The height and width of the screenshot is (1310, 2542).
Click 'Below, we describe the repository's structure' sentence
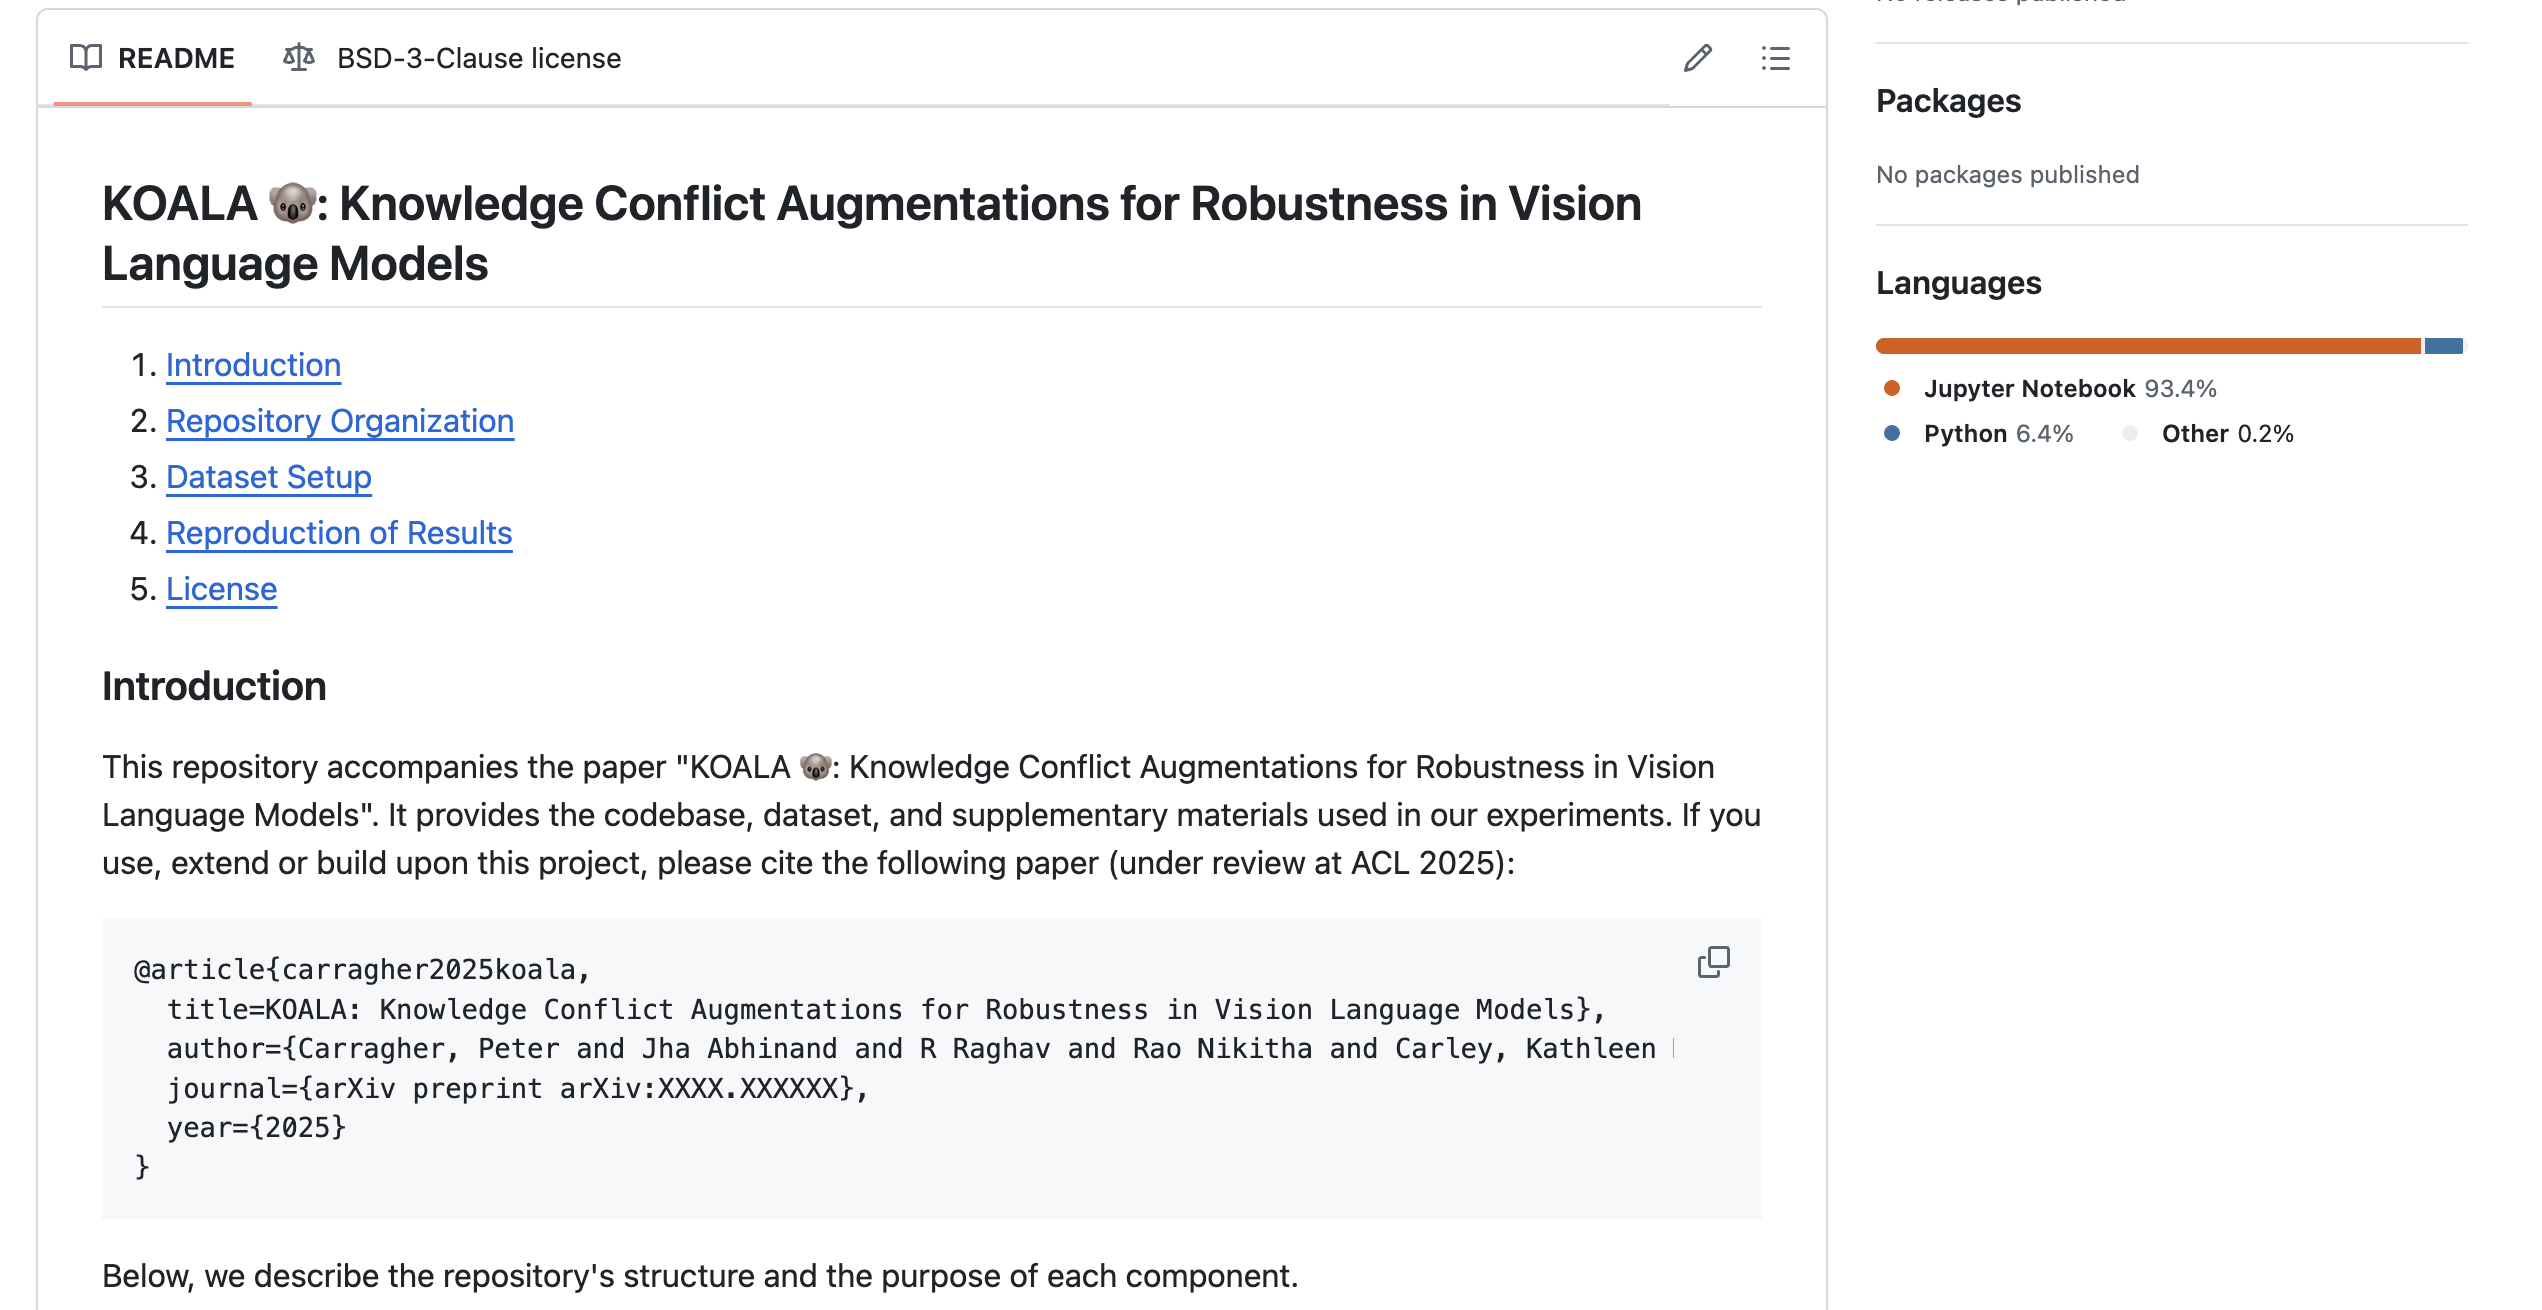pos(700,1276)
